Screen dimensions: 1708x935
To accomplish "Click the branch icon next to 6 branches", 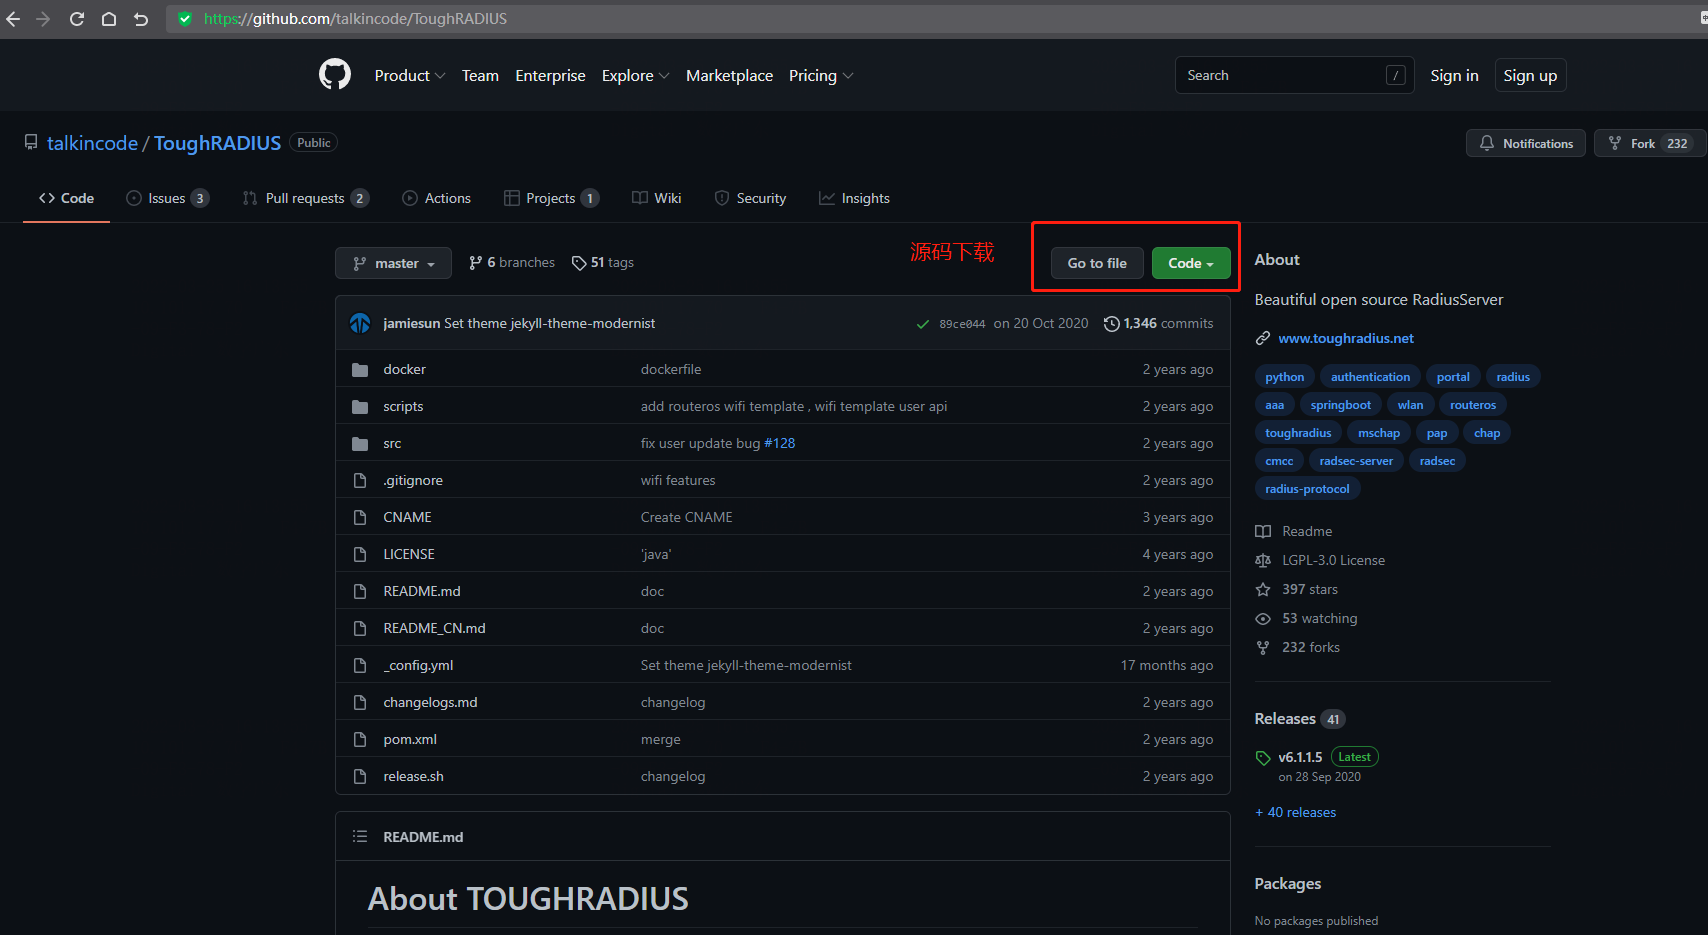I will pos(476,262).
